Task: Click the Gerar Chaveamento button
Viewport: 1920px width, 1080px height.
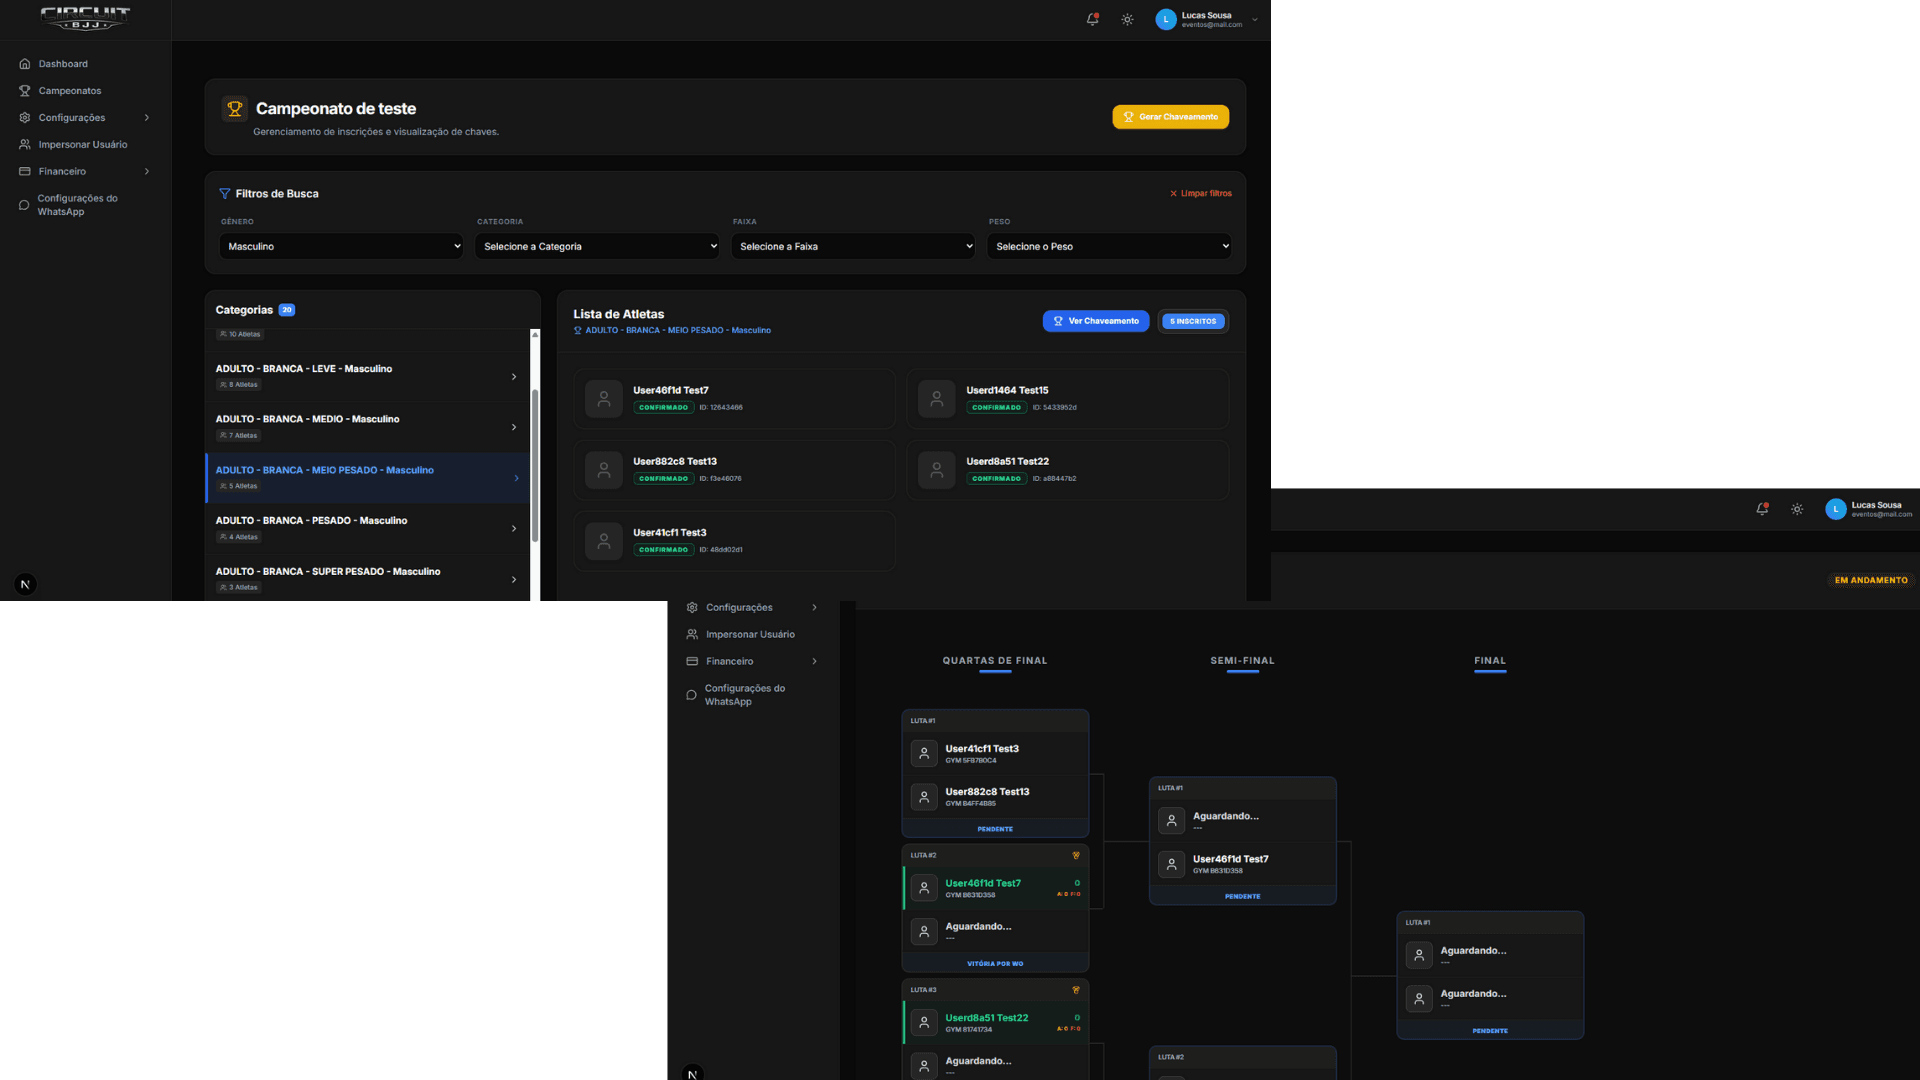Action: click(x=1170, y=117)
